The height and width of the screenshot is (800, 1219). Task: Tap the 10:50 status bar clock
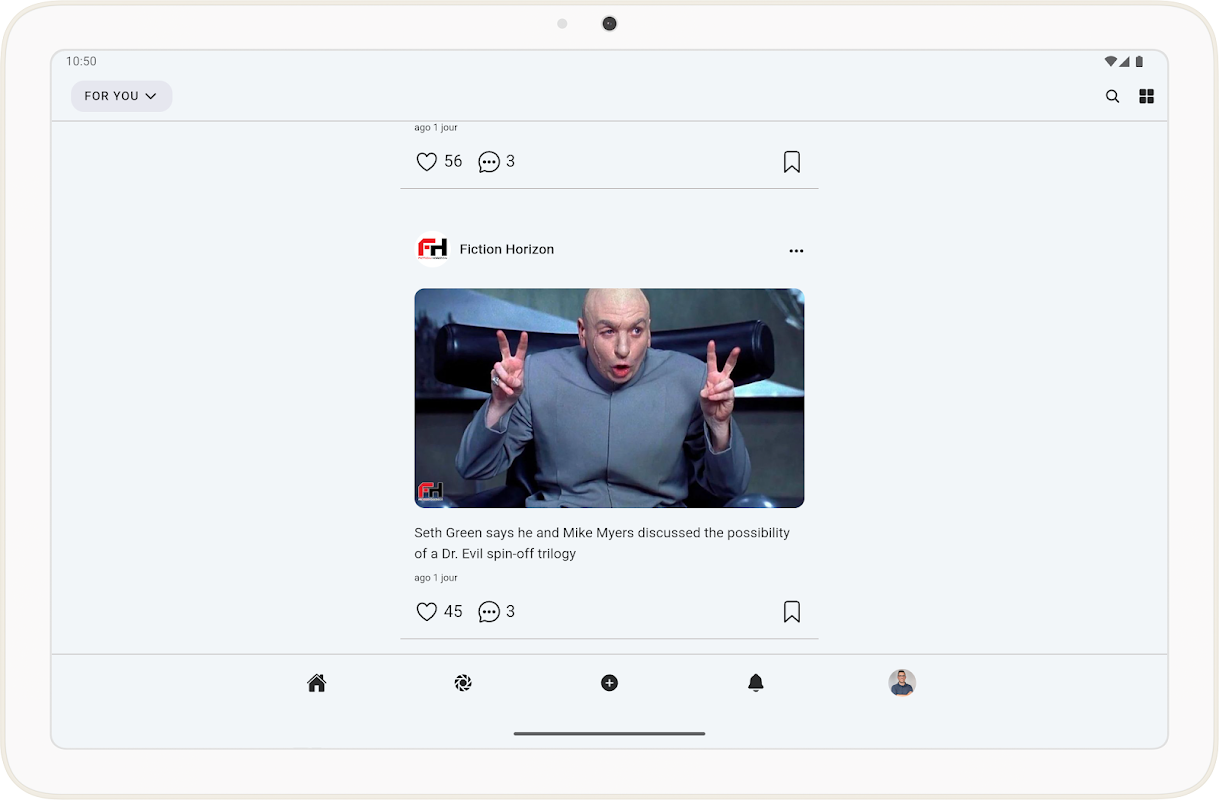coord(82,61)
